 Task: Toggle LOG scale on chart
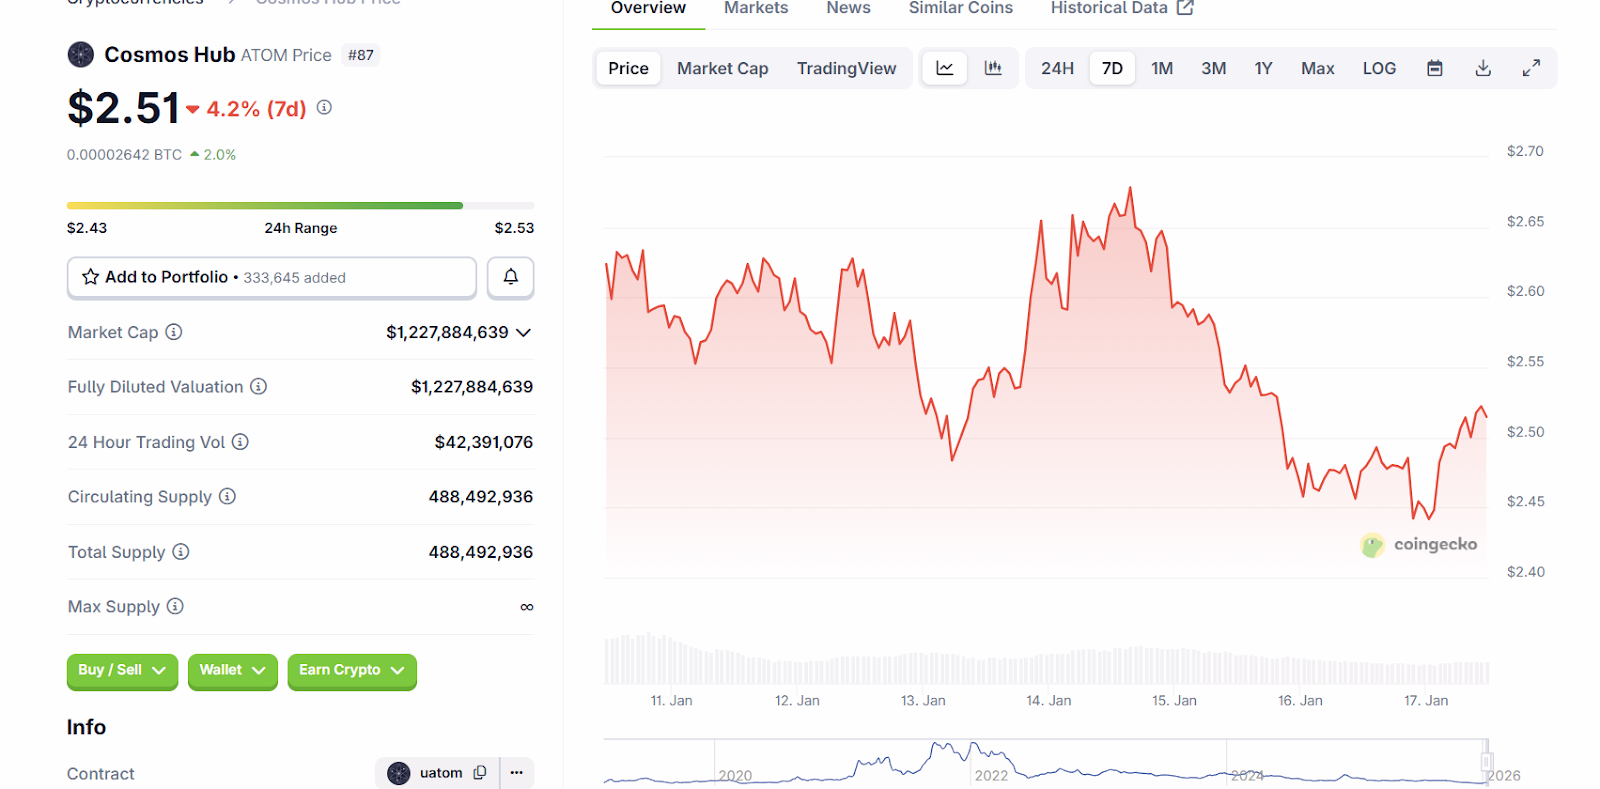click(1379, 68)
